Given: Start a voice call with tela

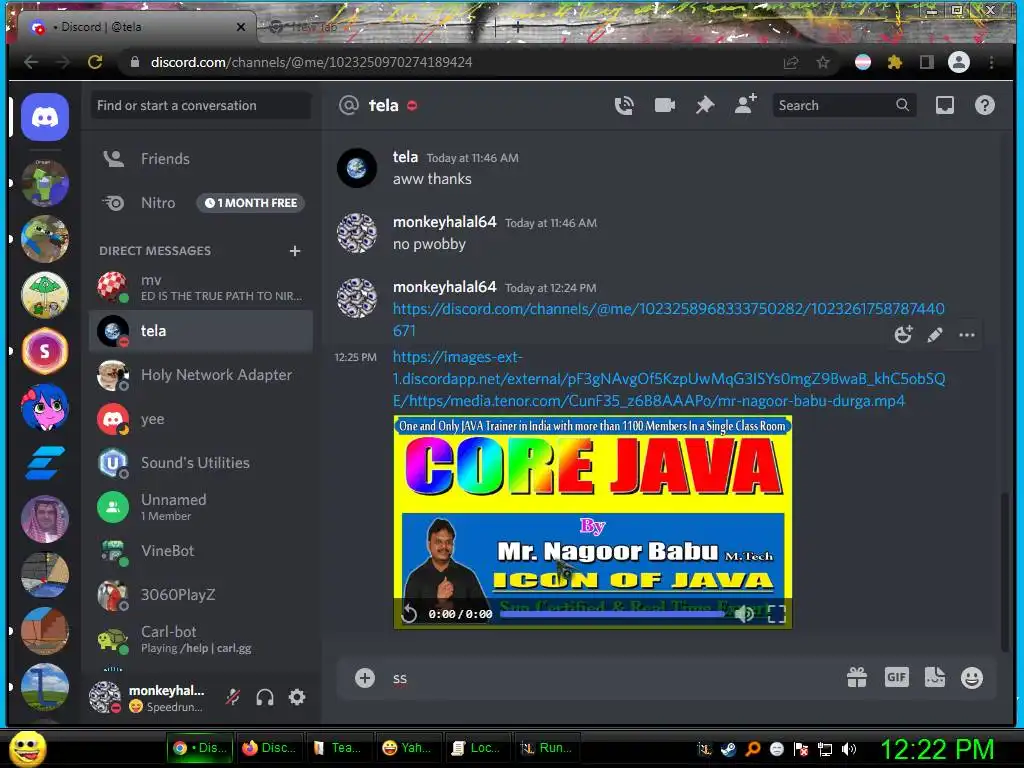Looking at the screenshot, I should pyautogui.click(x=624, y=105).
